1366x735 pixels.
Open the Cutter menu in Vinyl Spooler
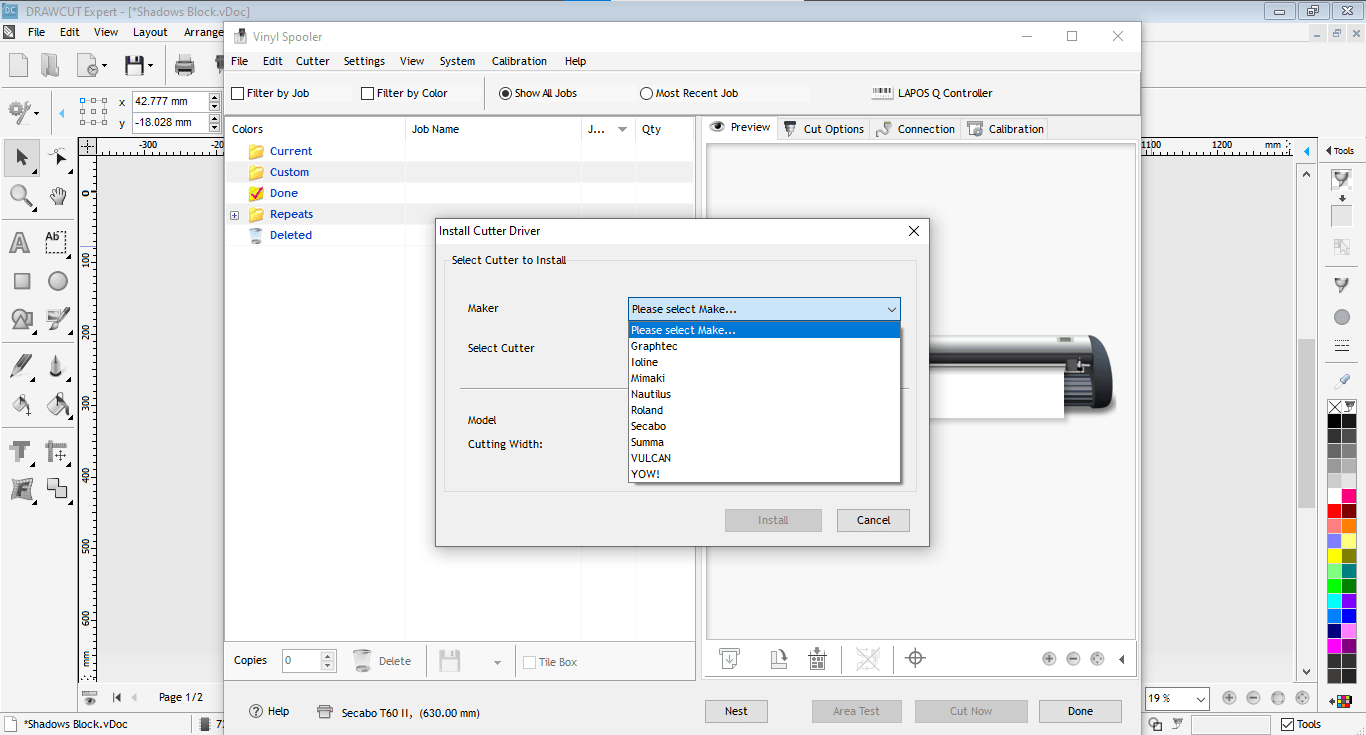coord(312,61)
